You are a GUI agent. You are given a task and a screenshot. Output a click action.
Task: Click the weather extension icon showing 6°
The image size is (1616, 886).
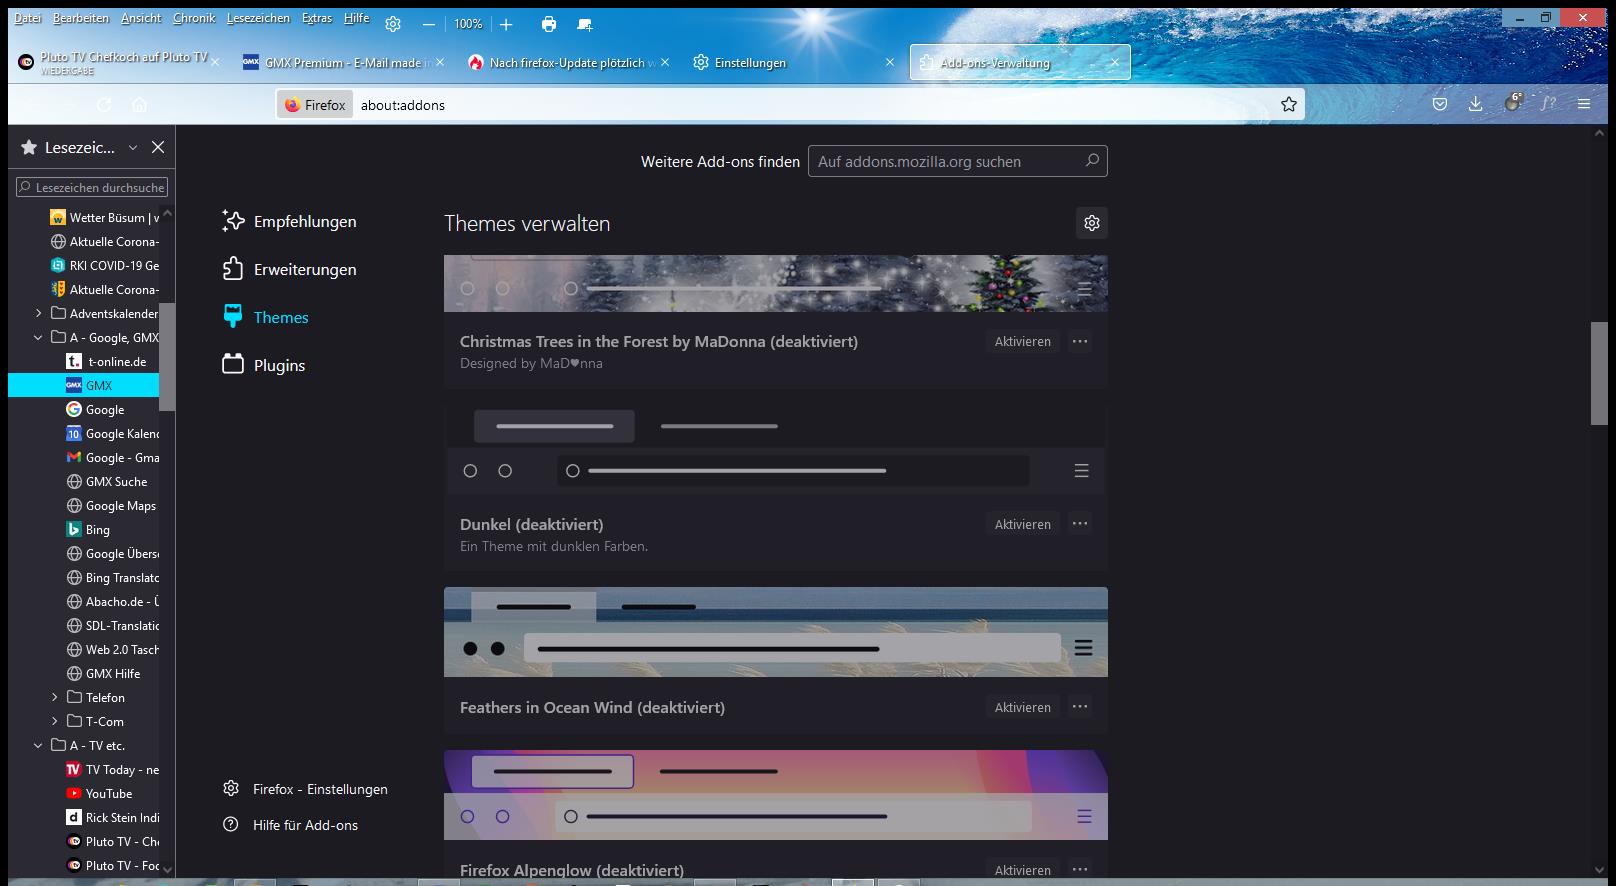[1513, 103]
